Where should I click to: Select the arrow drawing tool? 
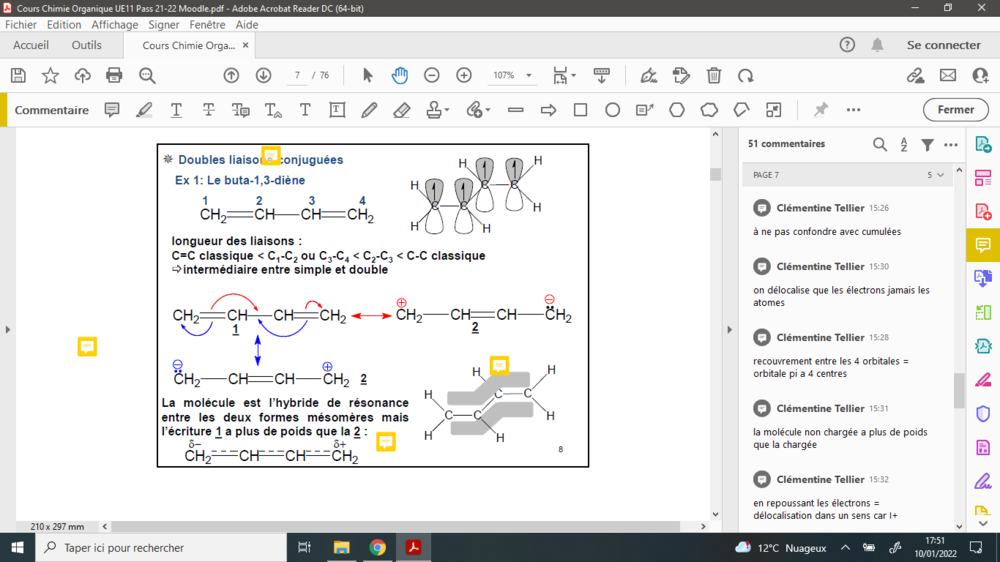pos(548,110)
